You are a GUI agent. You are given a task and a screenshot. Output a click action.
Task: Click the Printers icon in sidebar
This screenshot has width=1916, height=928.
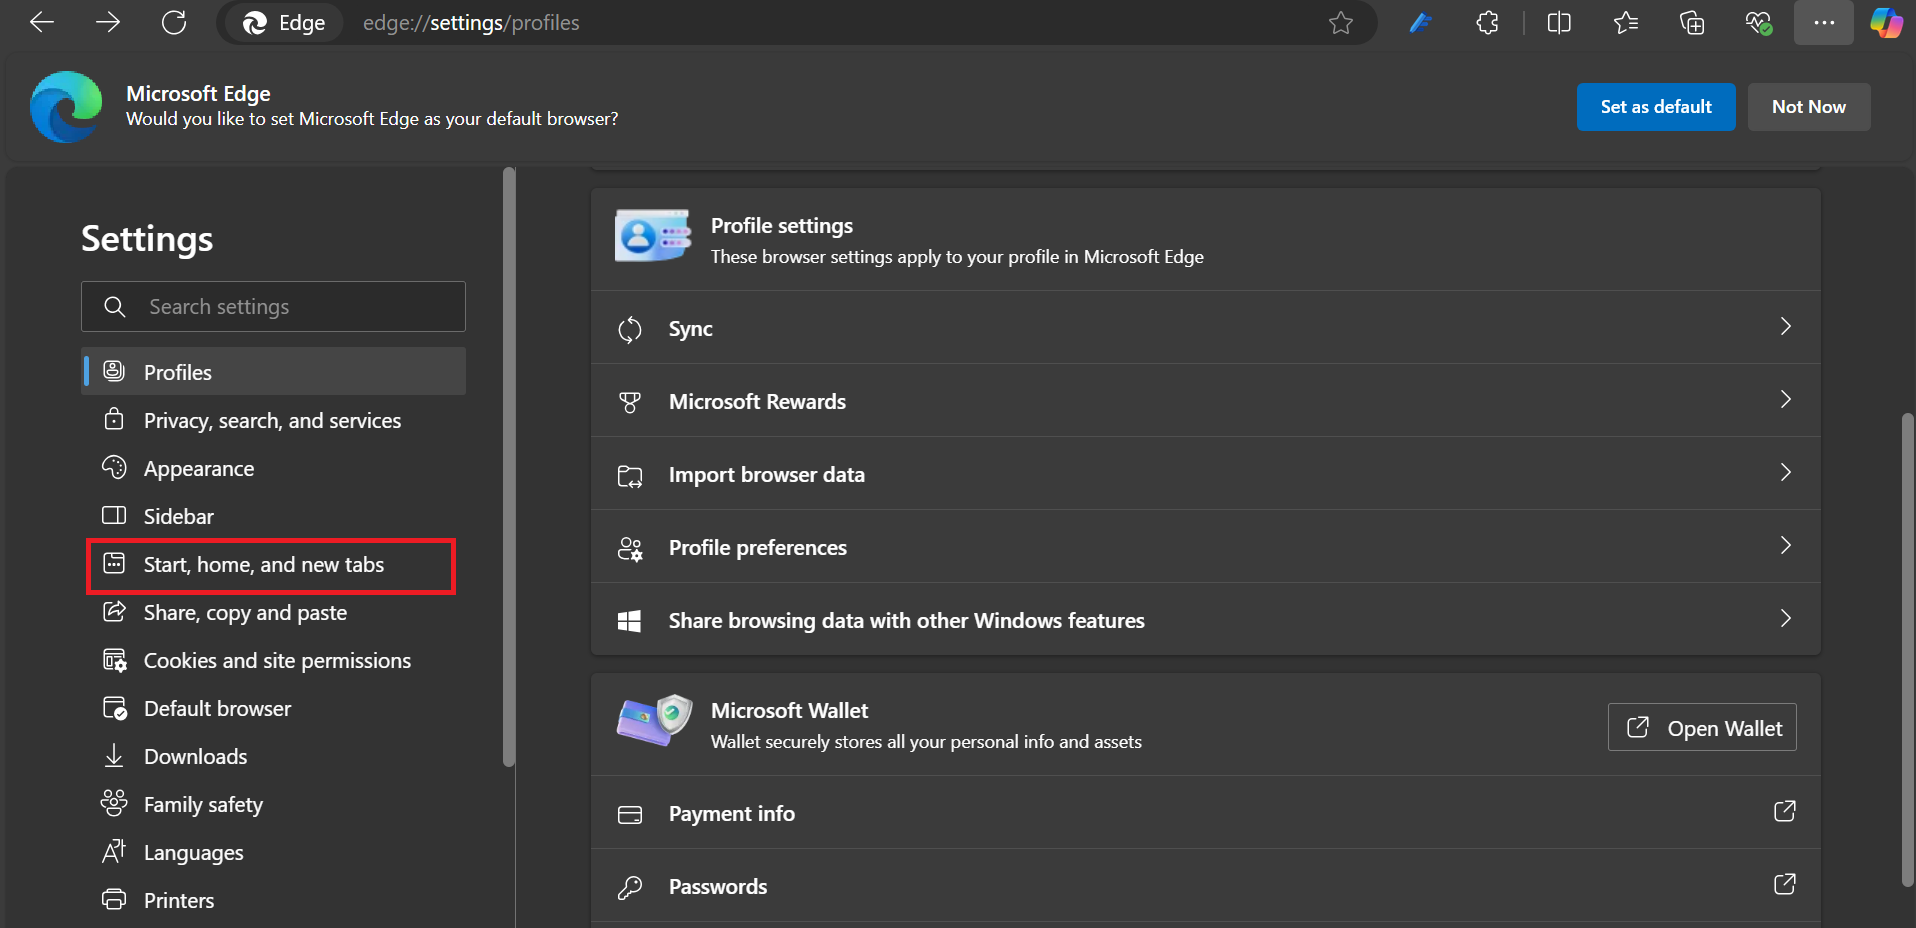point(114,899)
